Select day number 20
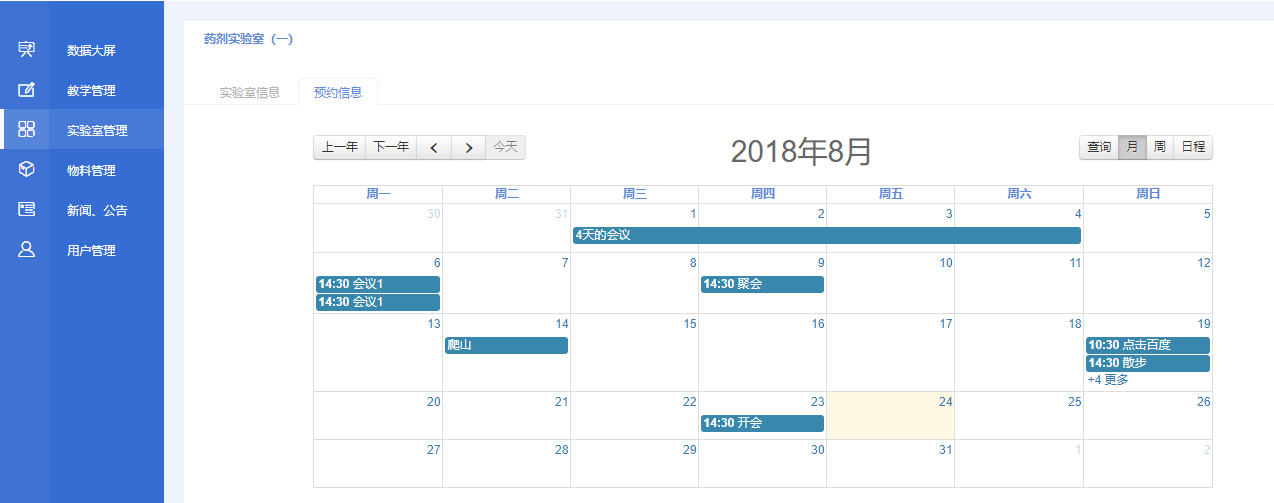Screen dimensions: 1274x503 pos(433,402)
